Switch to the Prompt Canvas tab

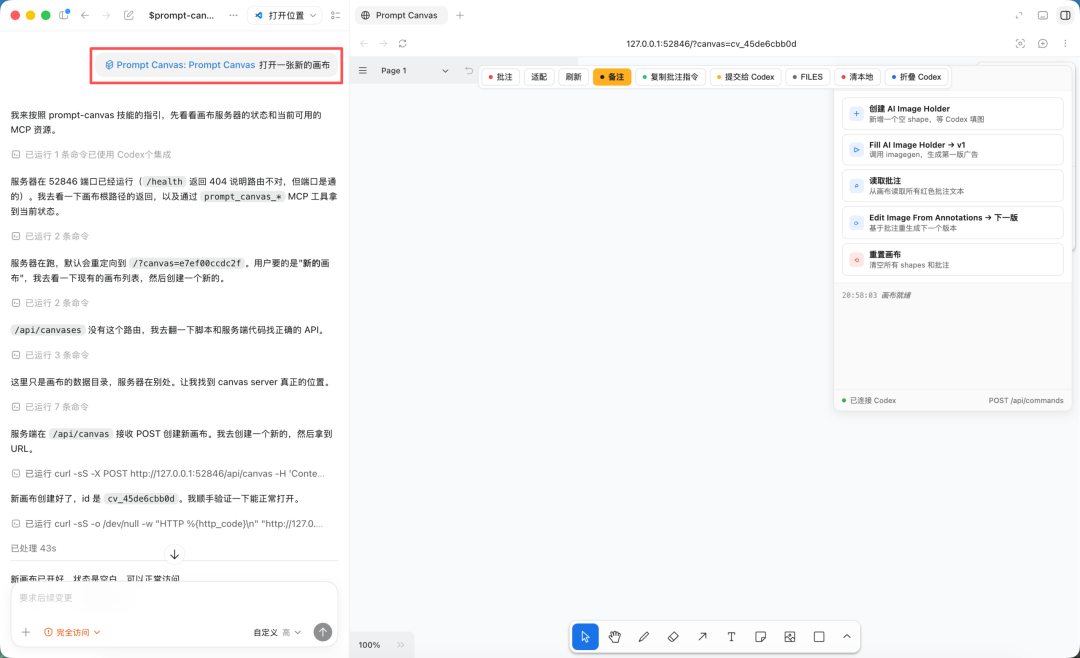click(x=401, y=15)
